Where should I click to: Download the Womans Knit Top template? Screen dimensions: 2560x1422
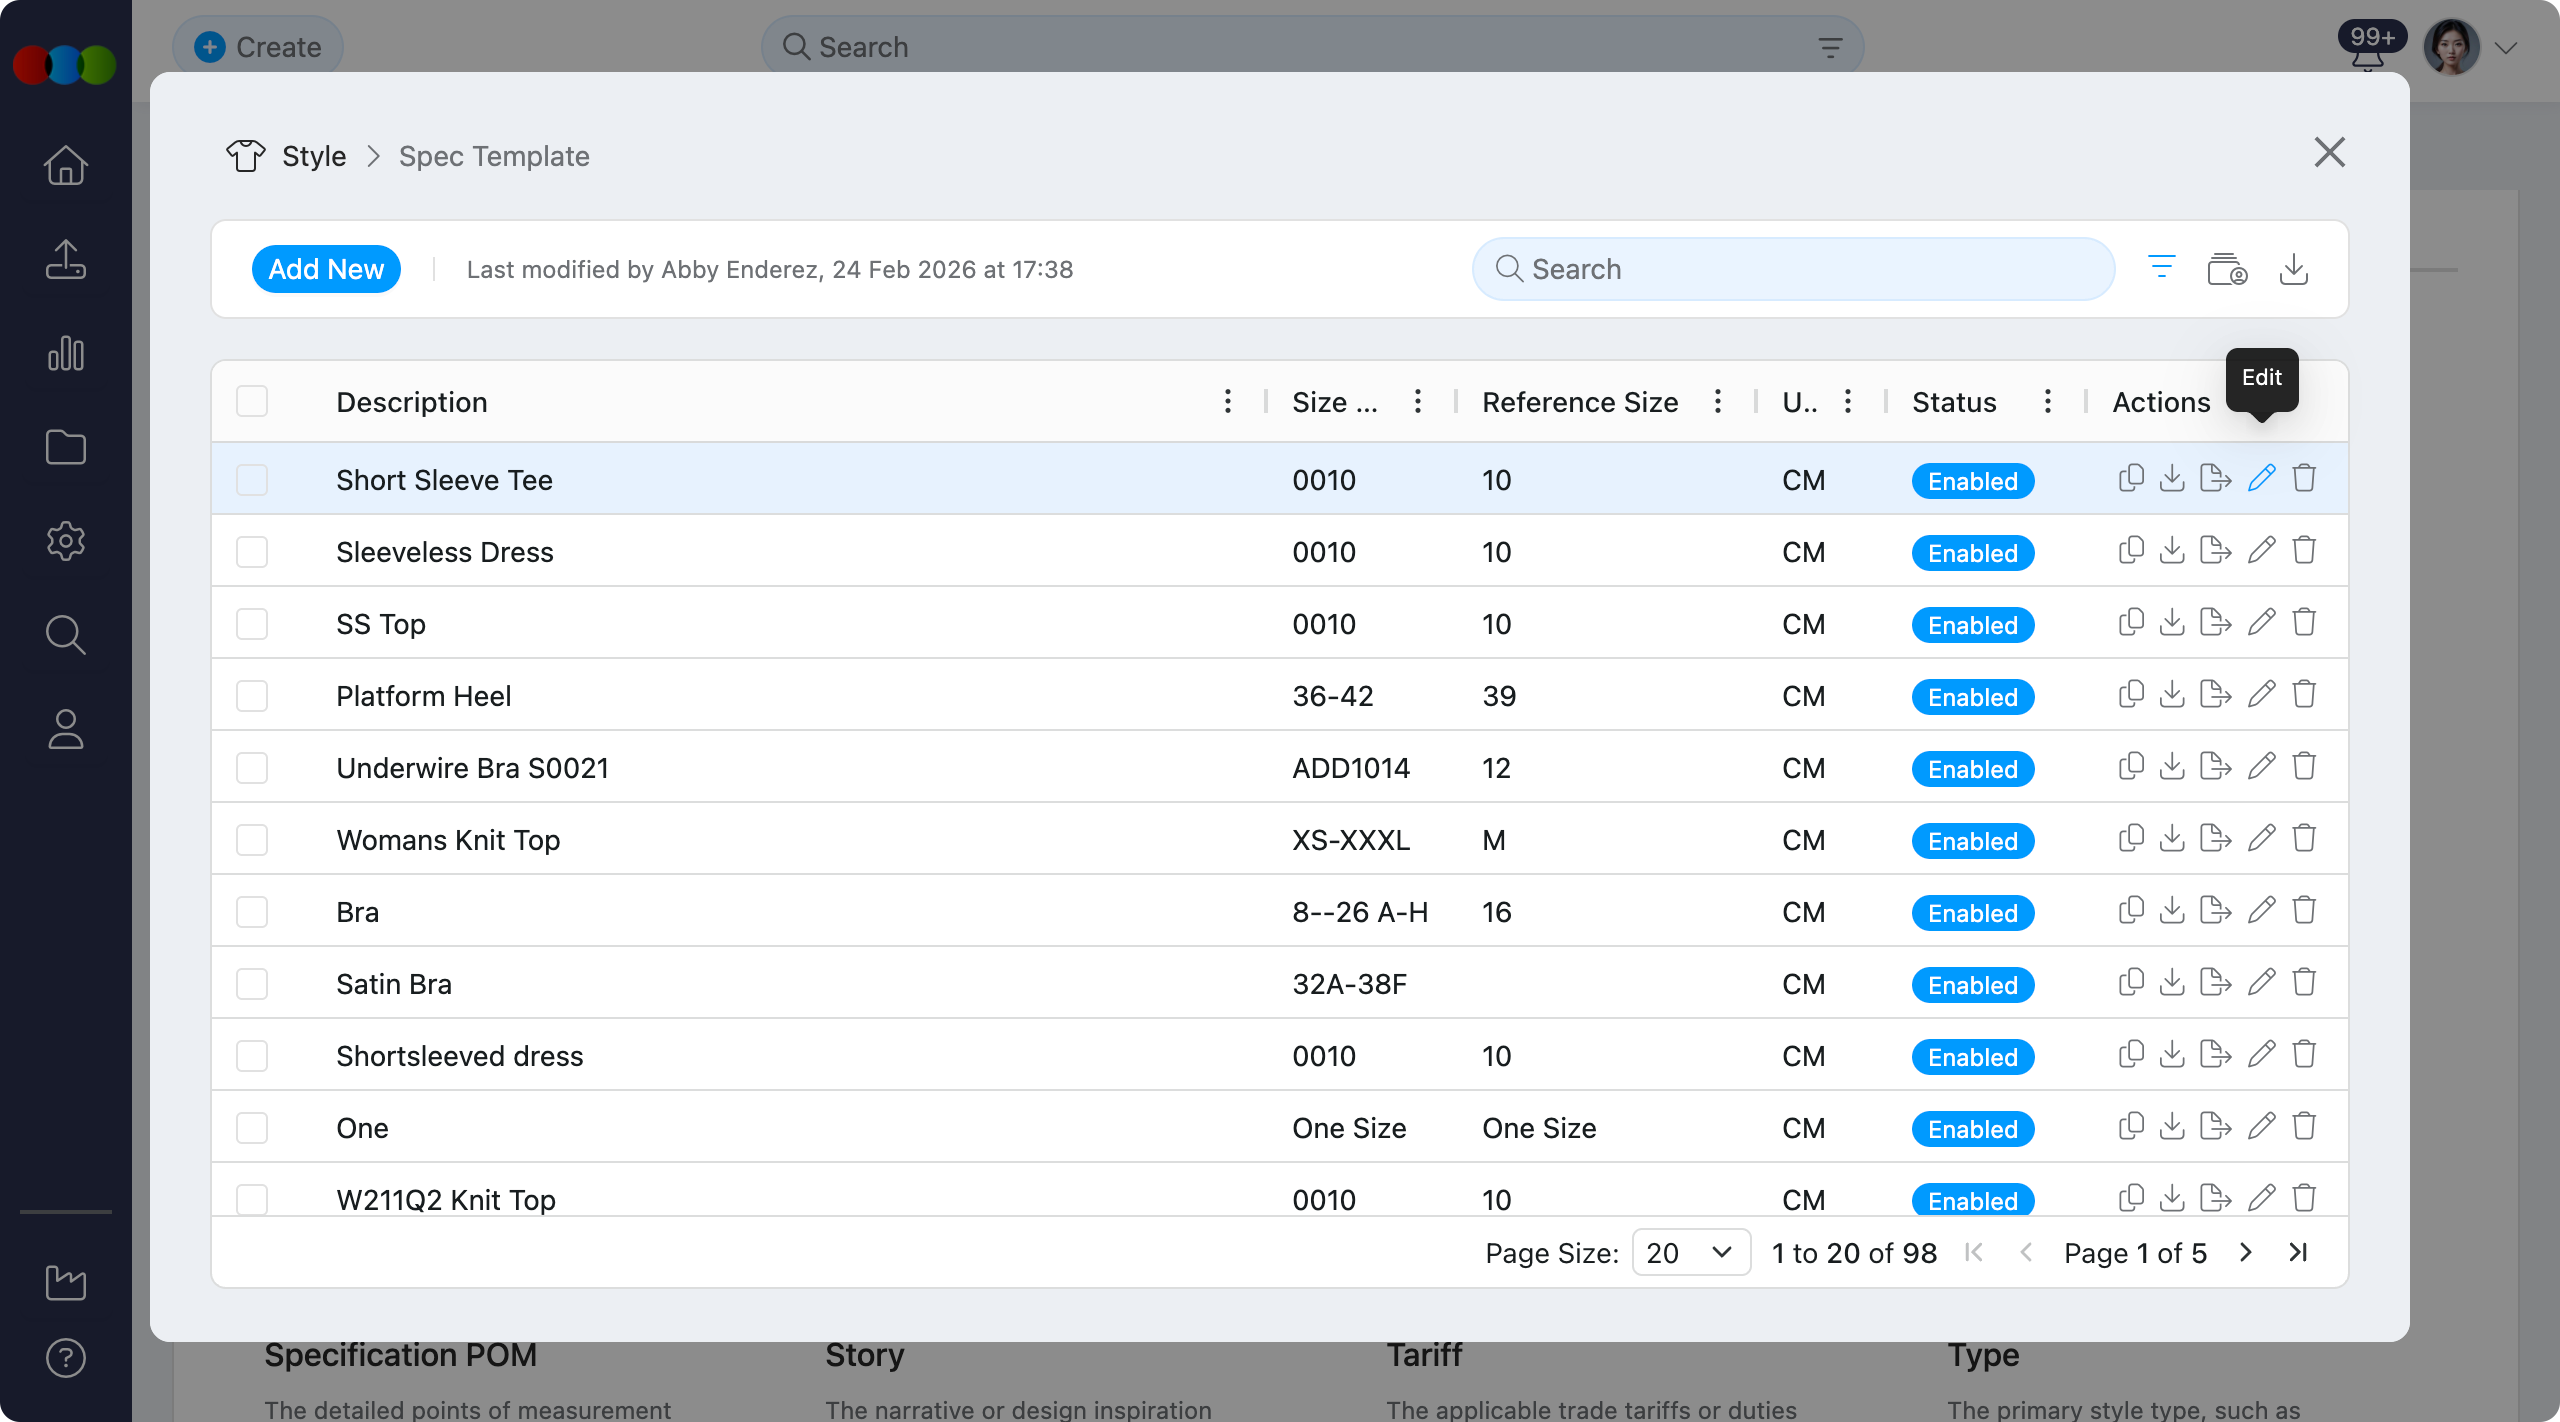2172,838
